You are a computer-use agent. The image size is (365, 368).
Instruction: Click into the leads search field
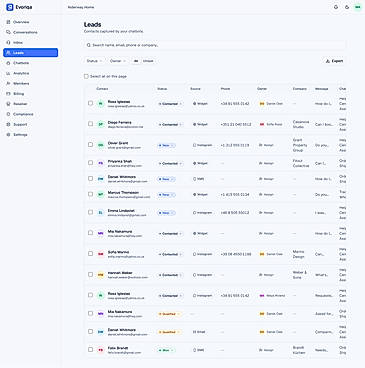215,45
